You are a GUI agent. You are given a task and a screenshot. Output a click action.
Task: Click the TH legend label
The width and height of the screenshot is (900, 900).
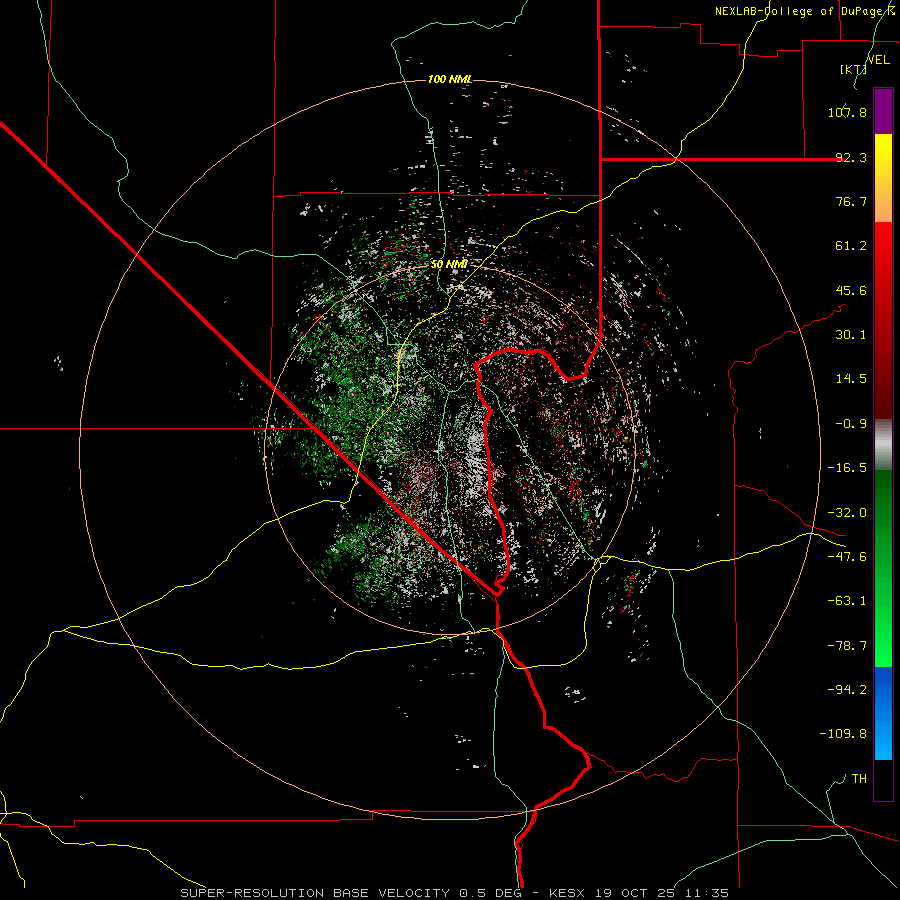[x=859, y=779]
